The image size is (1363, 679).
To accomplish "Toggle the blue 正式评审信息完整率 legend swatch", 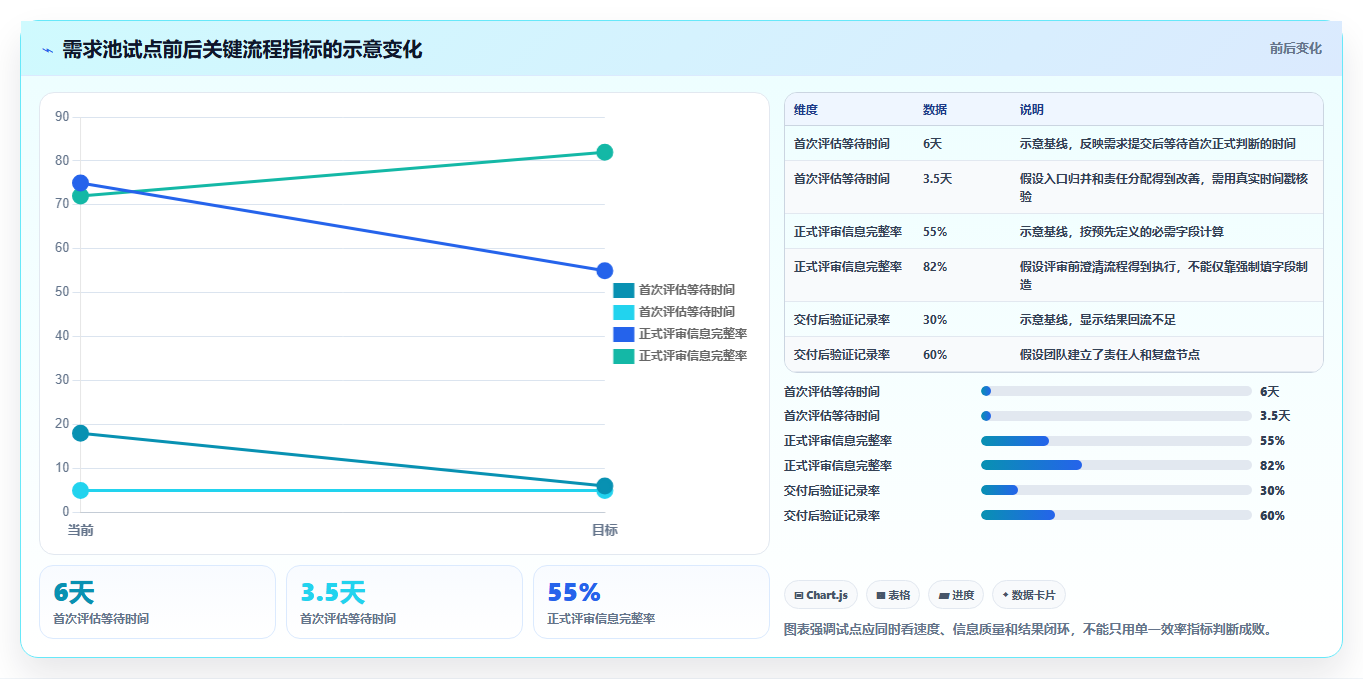I will pyautogui.click(x=624, y=334).
